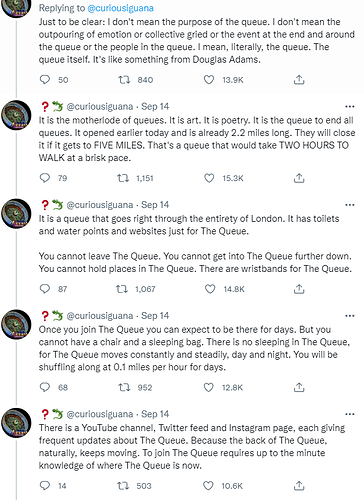364x500 pixels.
Task: Like the tweet with 12.8K likes
Action: click(209, 387)
